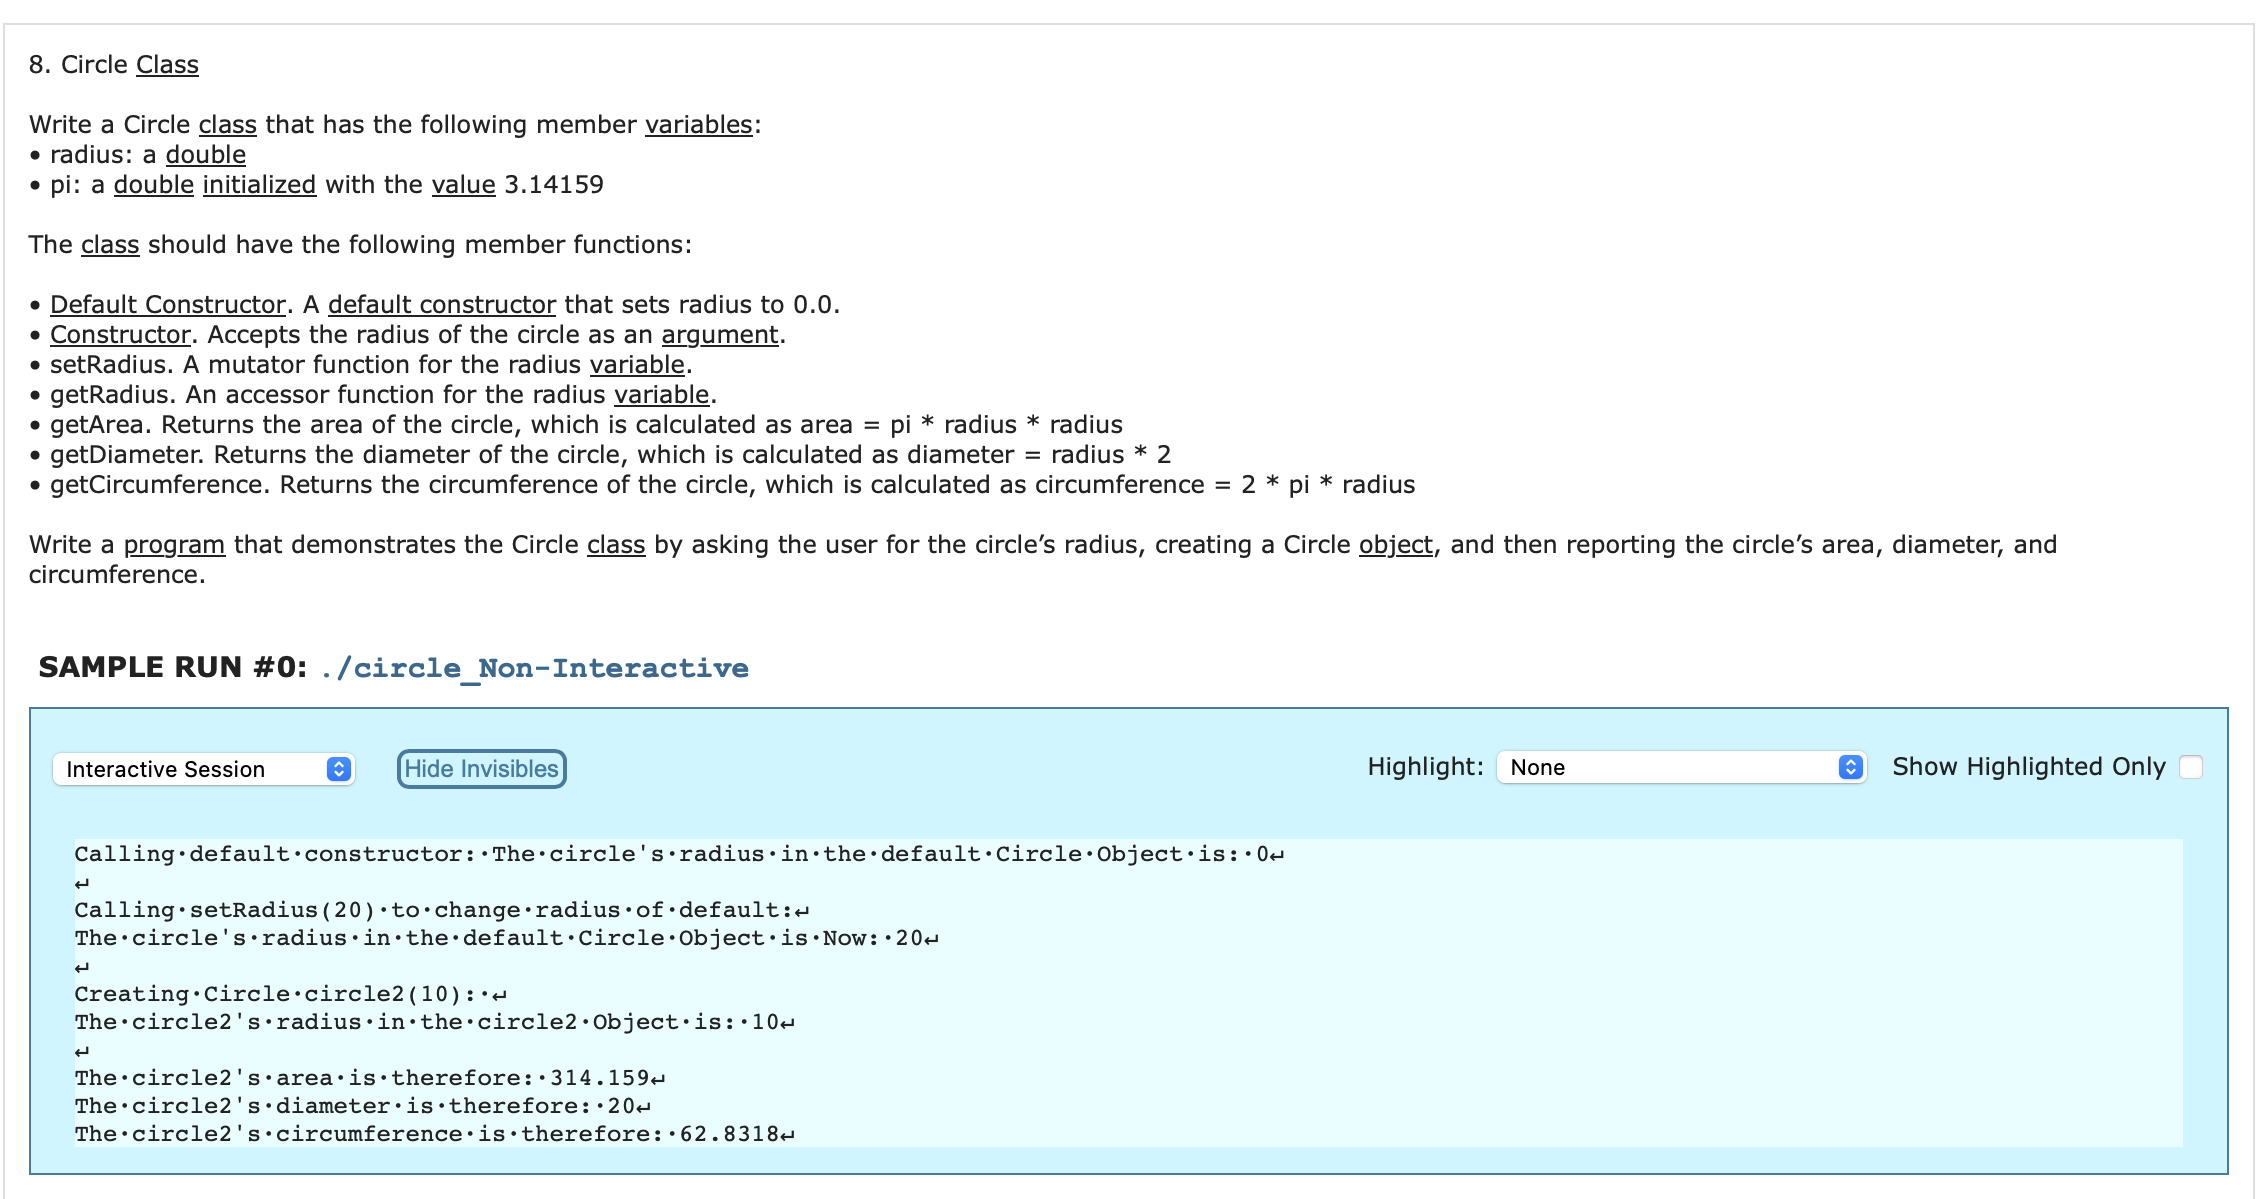Image resolution: width=2262 pixels, height=1199 pixels.
Task: Click the stepper arrows on Interactive Session selector
Action: (338, 768)
